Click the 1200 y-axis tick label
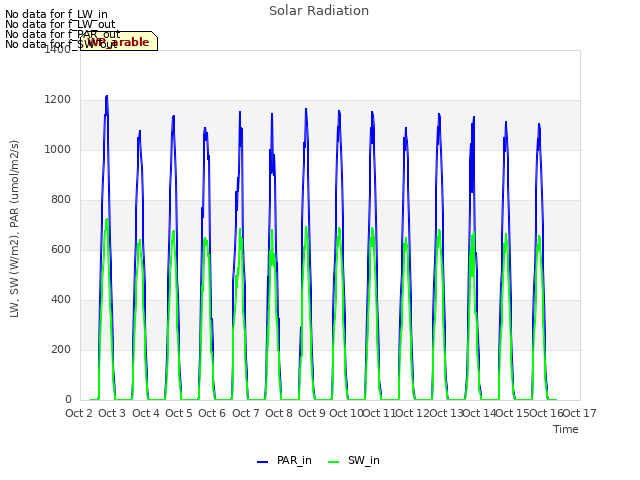Screen dimensions: 640x480 pyautogui.click(x=58, y=100)
